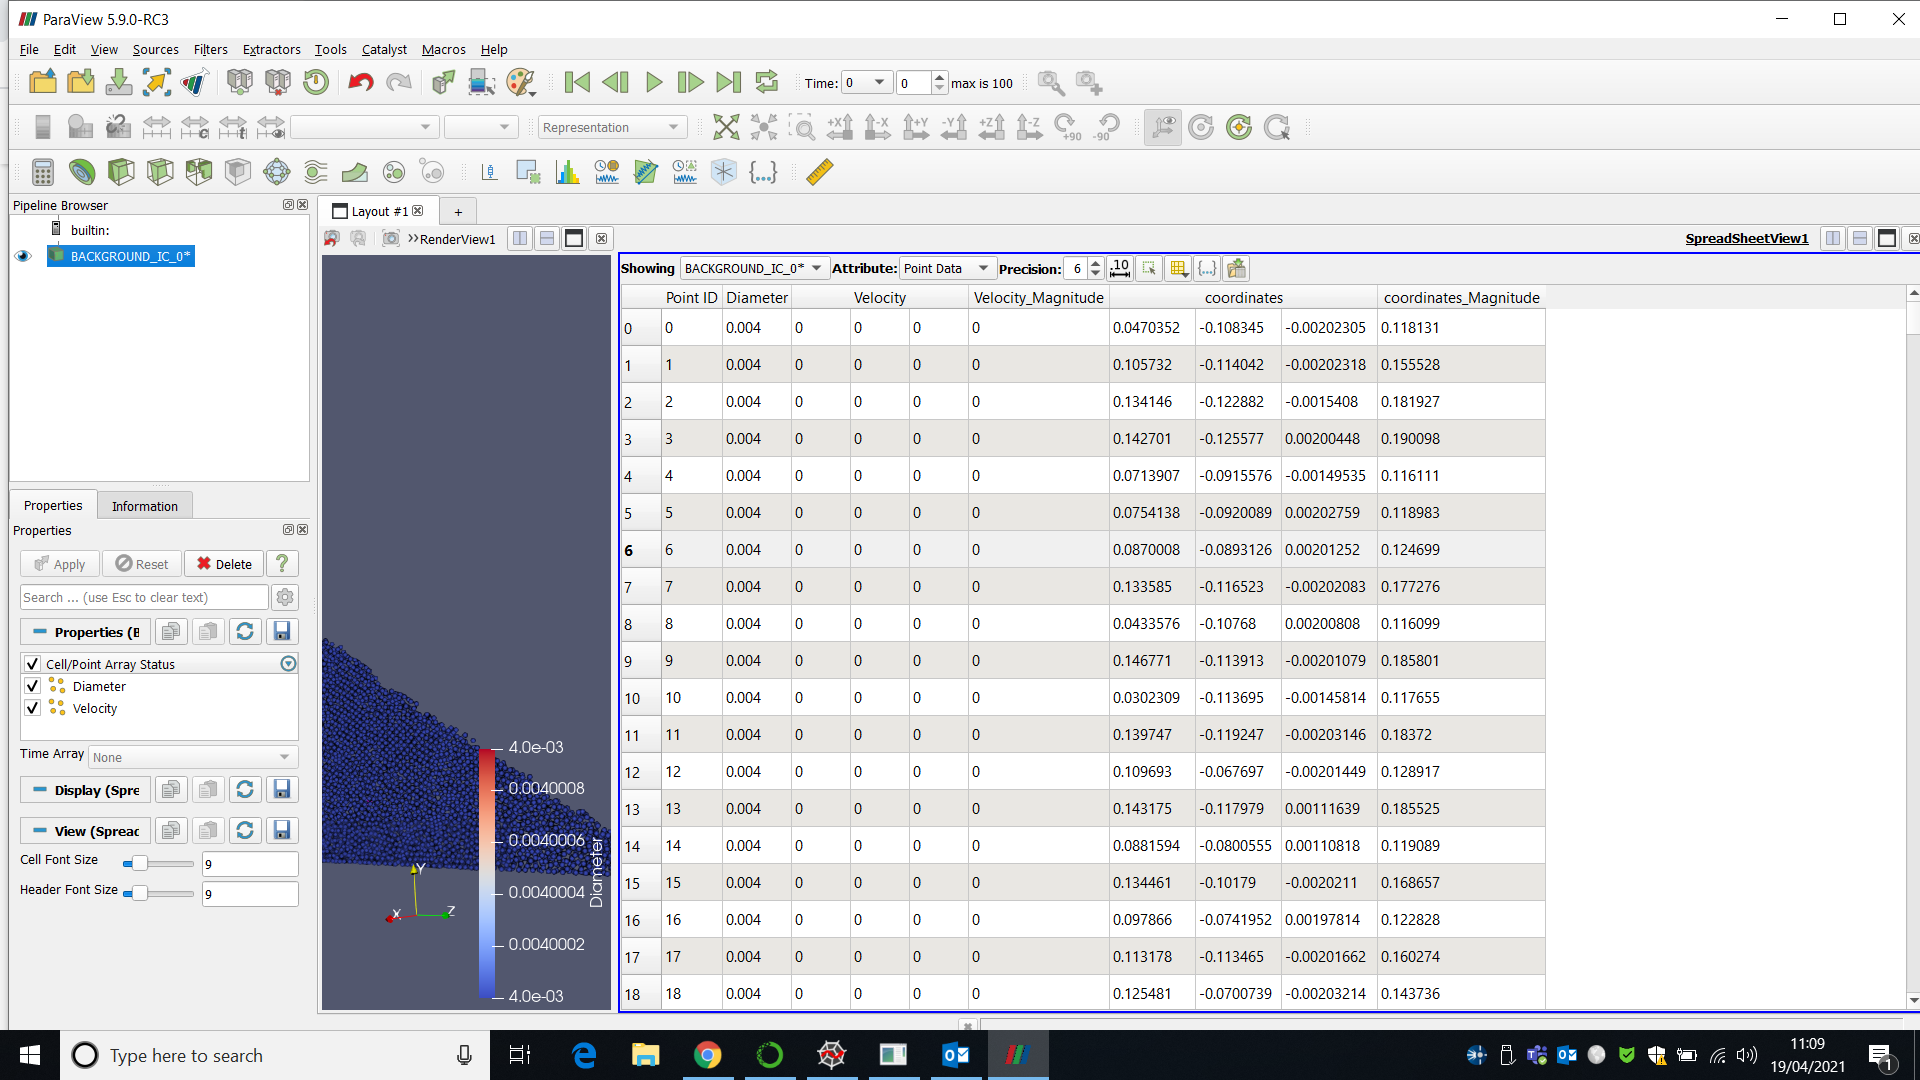Open the Time Array dropdown

[193, 757]
